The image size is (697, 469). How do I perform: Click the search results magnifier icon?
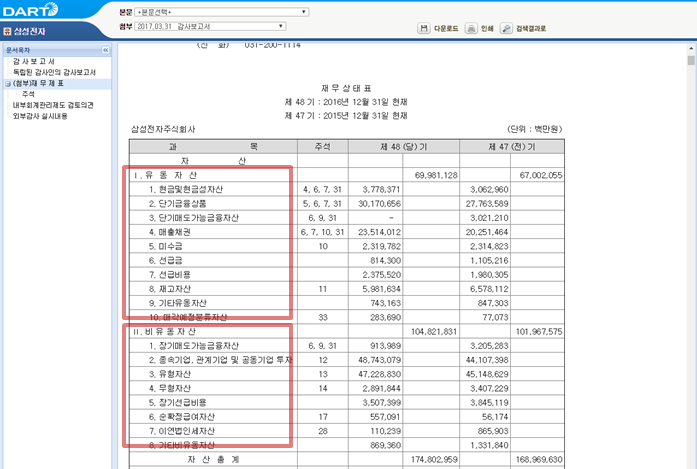coord(506,28)
